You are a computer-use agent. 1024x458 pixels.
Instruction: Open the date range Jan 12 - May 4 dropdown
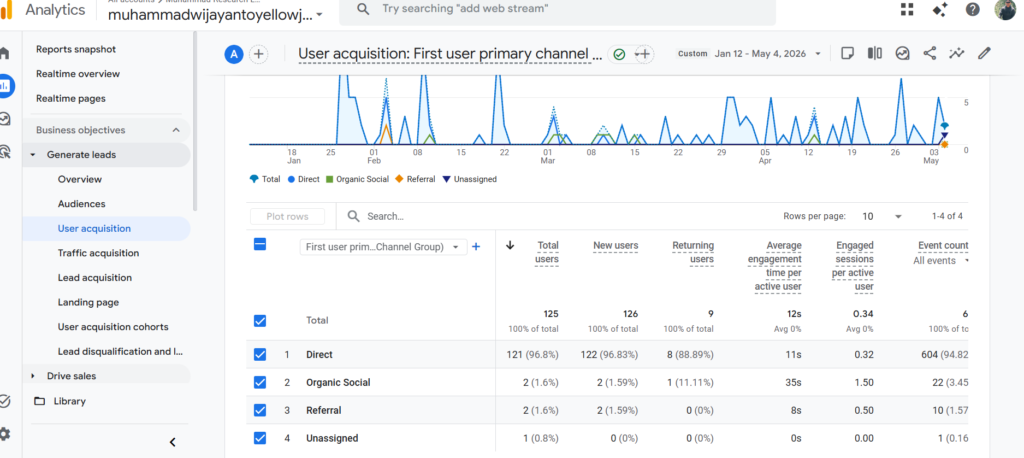click(768, 54)
